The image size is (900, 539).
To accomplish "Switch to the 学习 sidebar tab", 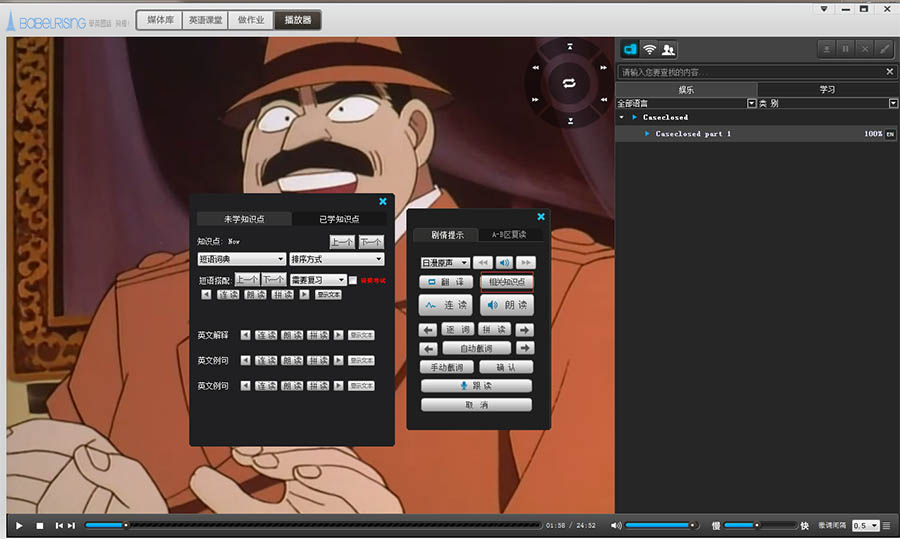I will pyautogui.click(x=828, y=90).
